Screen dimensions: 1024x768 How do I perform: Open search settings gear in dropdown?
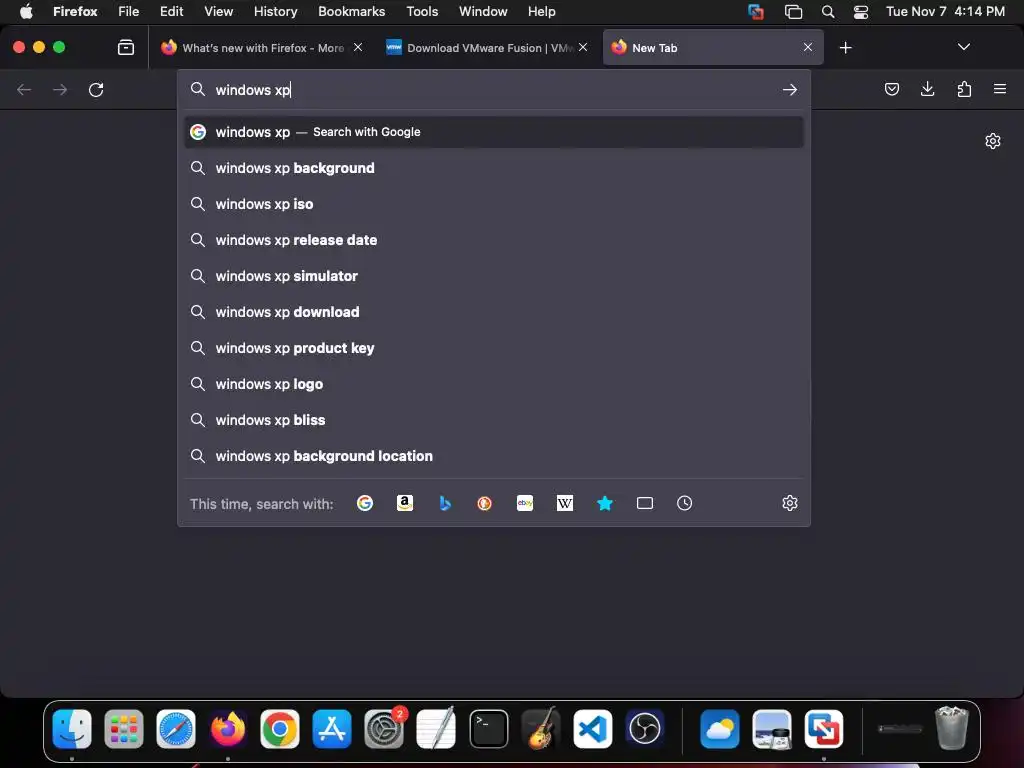tap(790, 503)
